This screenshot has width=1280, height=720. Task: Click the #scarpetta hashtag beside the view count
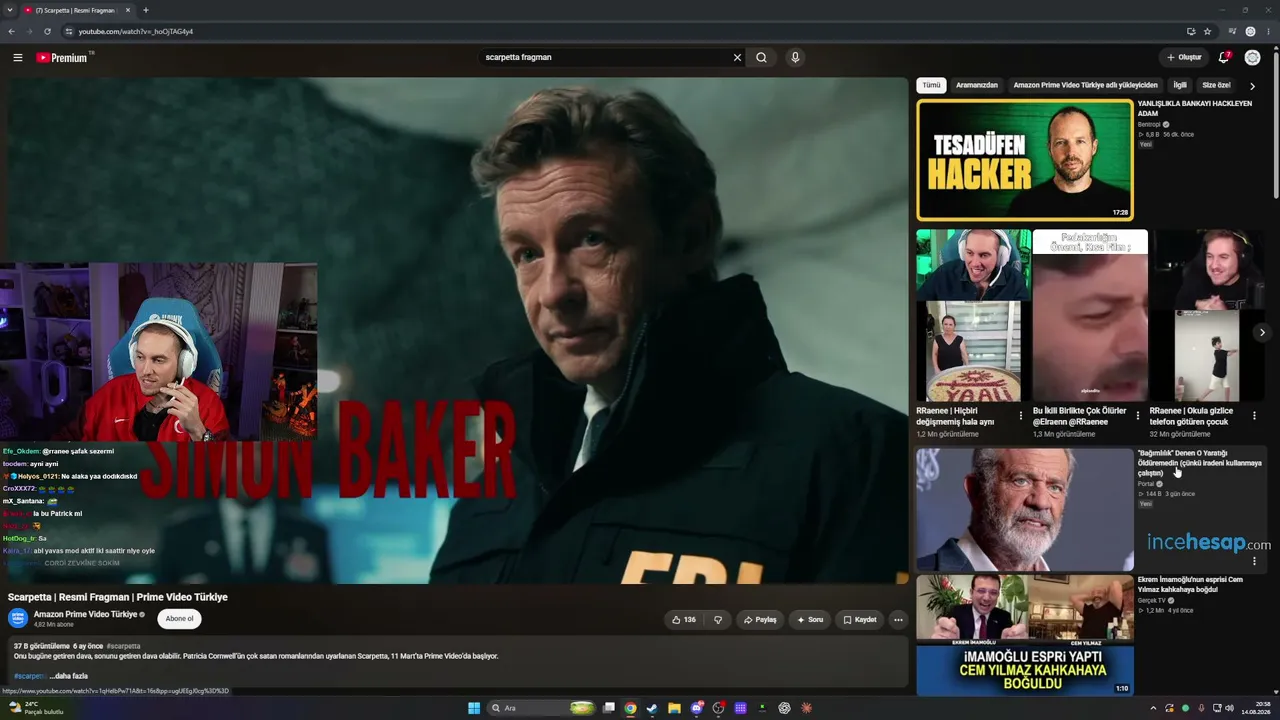pyautogui.click(x=124, y=646)
